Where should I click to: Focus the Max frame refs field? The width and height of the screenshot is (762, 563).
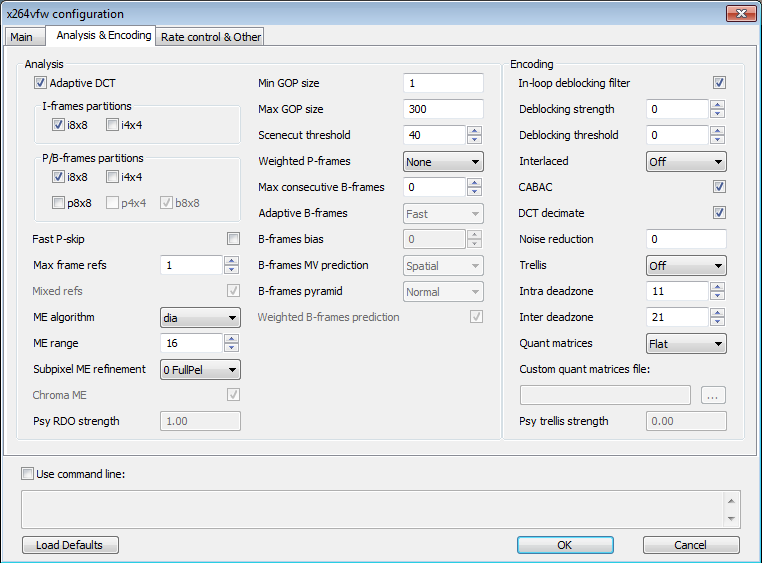point(191,265)
